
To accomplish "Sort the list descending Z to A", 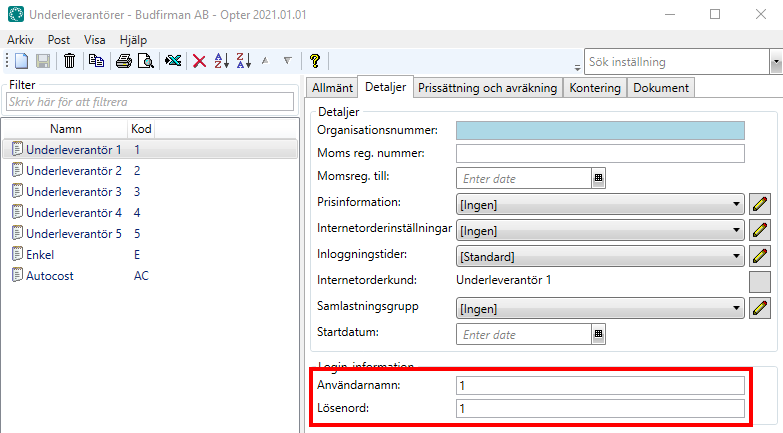I will click(243, 61).
